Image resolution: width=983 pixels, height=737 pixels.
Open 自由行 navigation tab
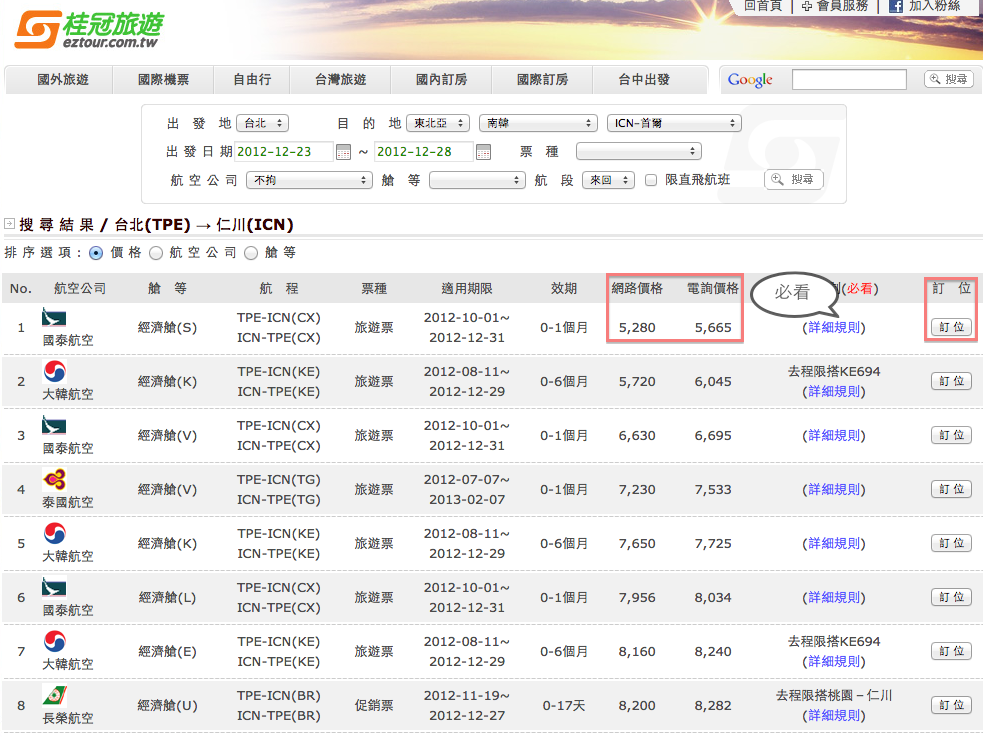click(x=252, y=80)
